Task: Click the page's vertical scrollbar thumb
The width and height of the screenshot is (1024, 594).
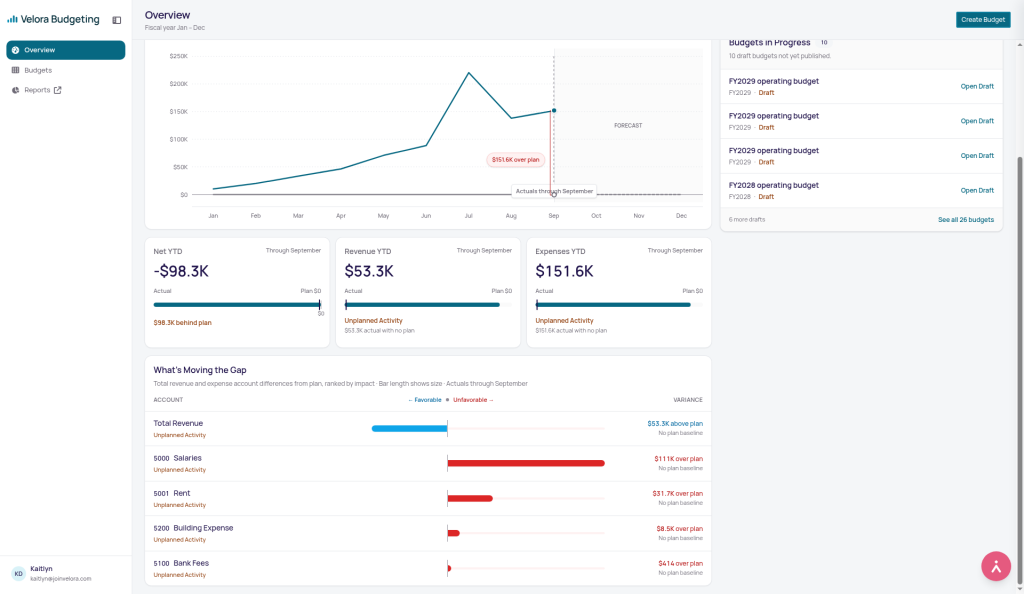Action: (x=1019, y=369)
